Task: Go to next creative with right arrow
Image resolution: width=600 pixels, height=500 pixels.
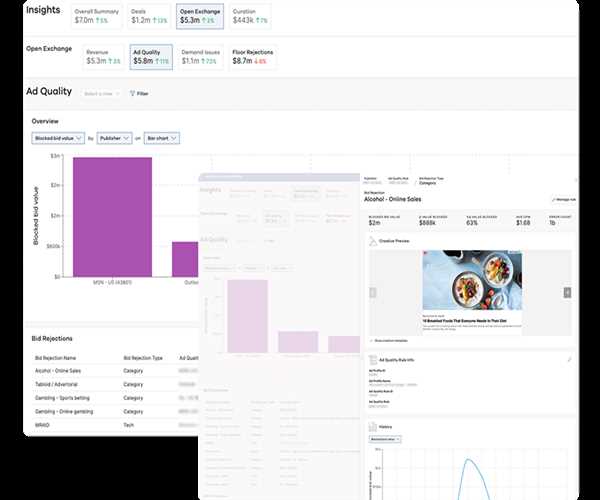Action: (x=567, y=292)
